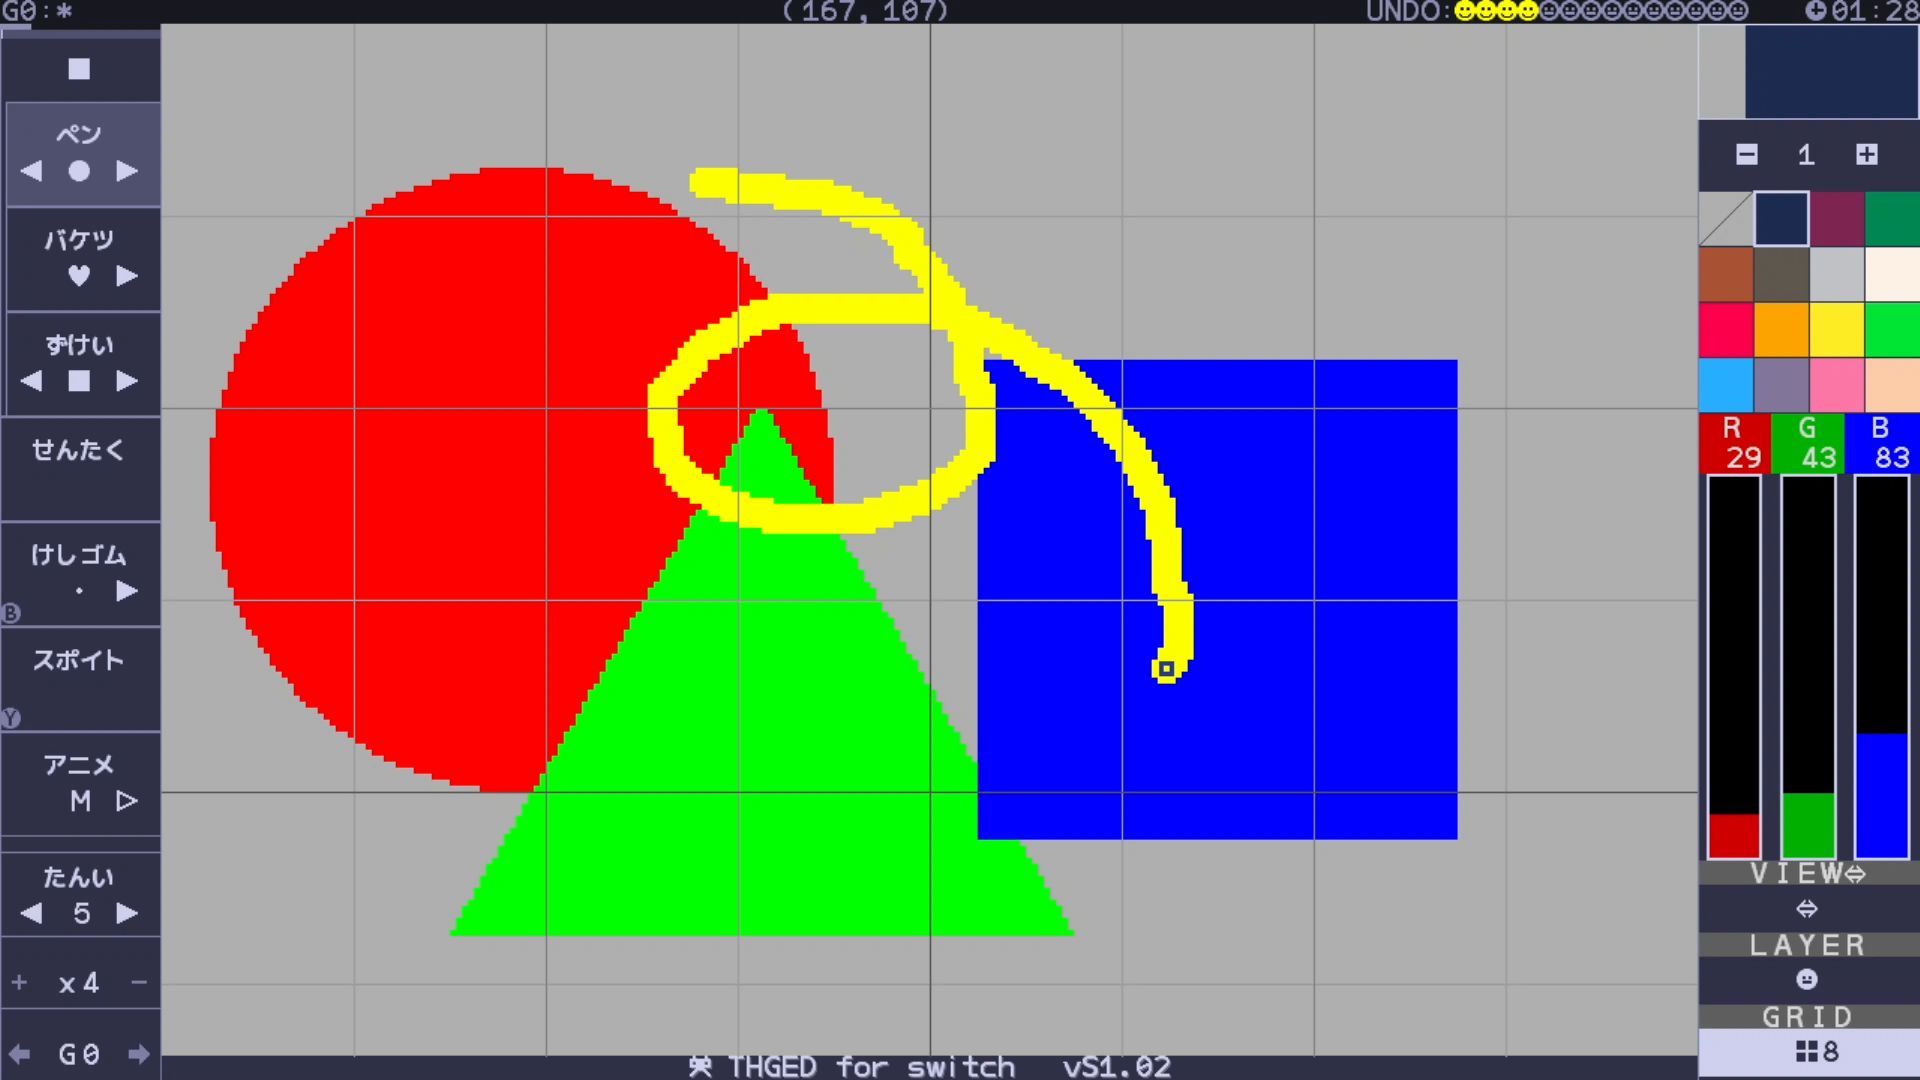
Task: Click the G value 43 label
Action: [x=1808, y=443]
